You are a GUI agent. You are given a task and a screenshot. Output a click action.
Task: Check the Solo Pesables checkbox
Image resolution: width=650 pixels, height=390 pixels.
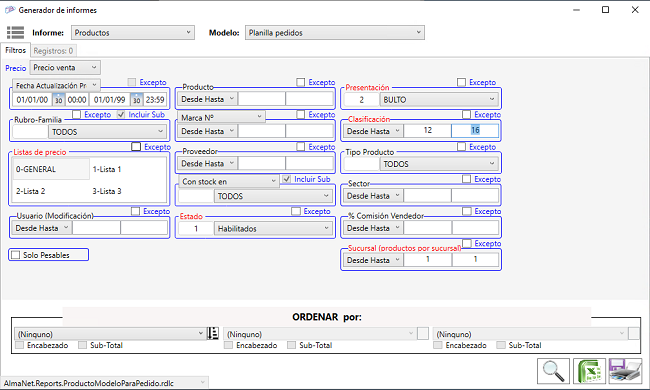point(15,255)
